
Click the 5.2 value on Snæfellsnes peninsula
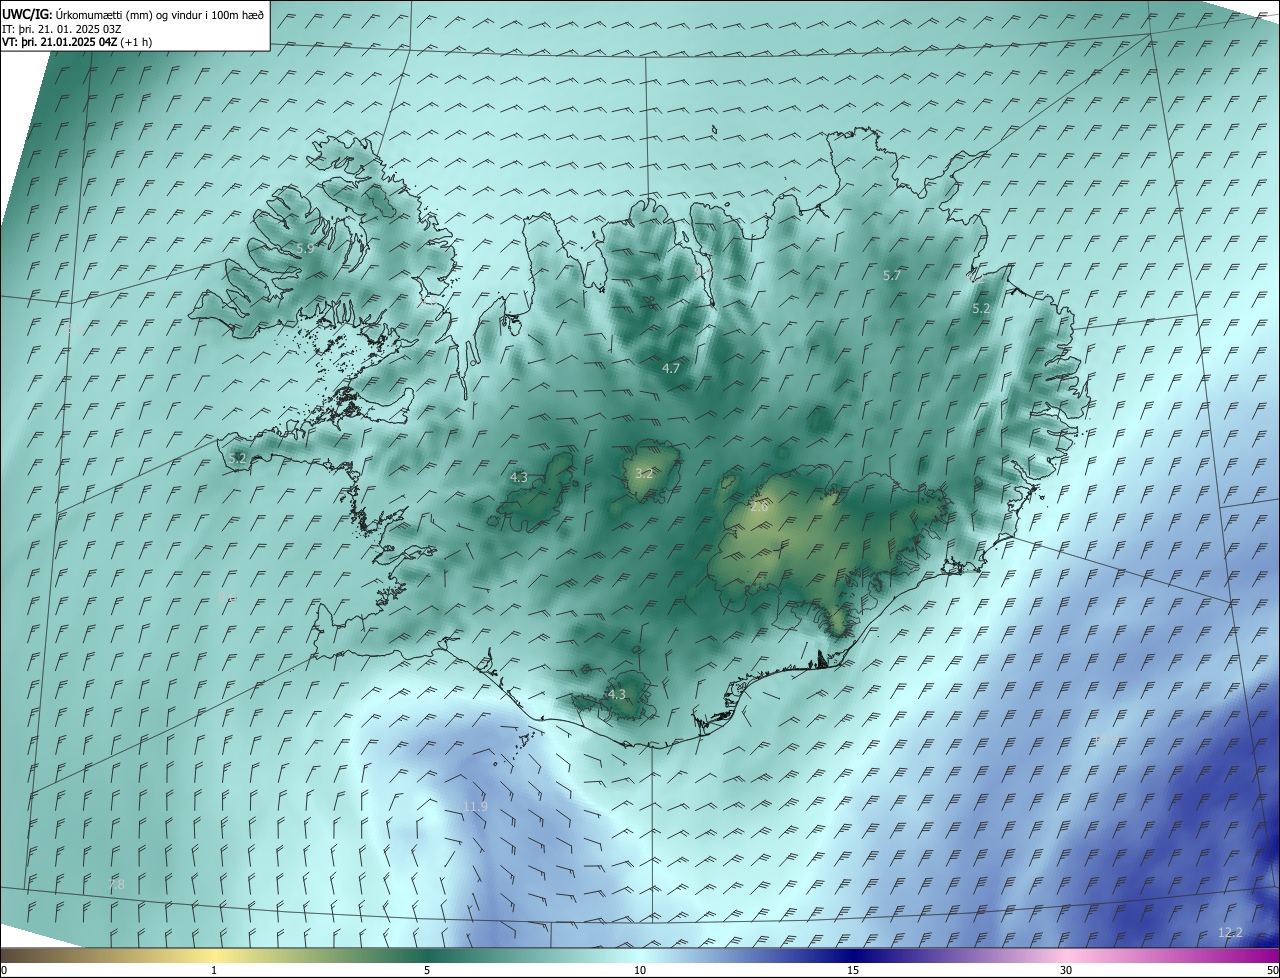237,458
